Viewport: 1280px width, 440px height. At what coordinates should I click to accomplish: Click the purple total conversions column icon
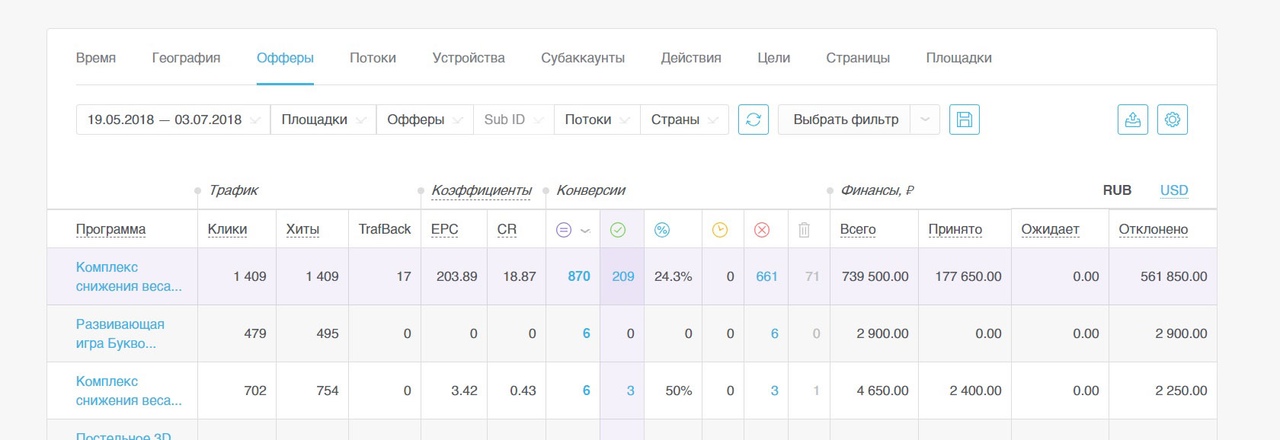[x=563, y=230]
